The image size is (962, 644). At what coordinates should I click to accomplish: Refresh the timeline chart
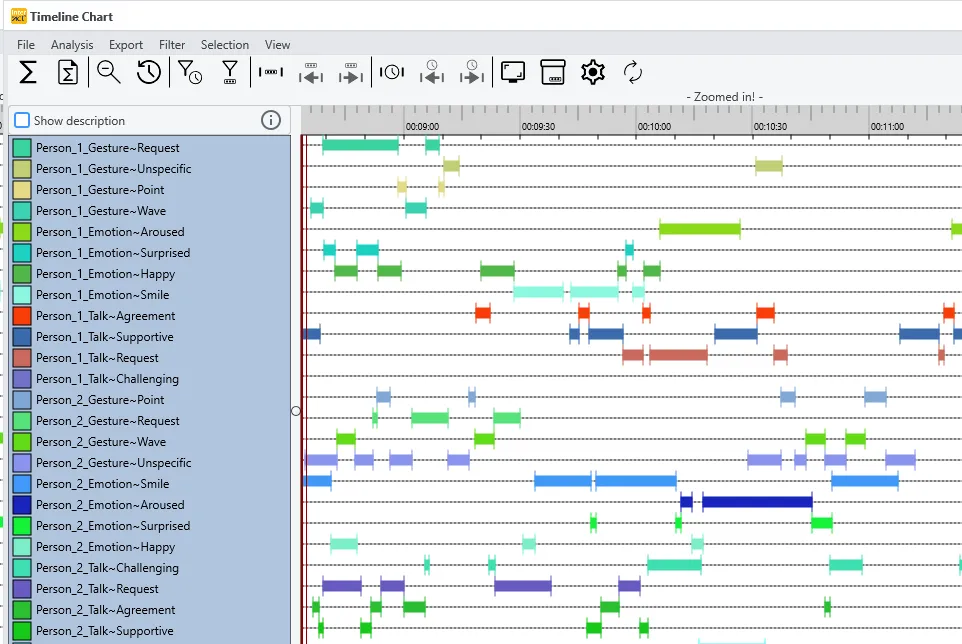(x=632, y=72)
